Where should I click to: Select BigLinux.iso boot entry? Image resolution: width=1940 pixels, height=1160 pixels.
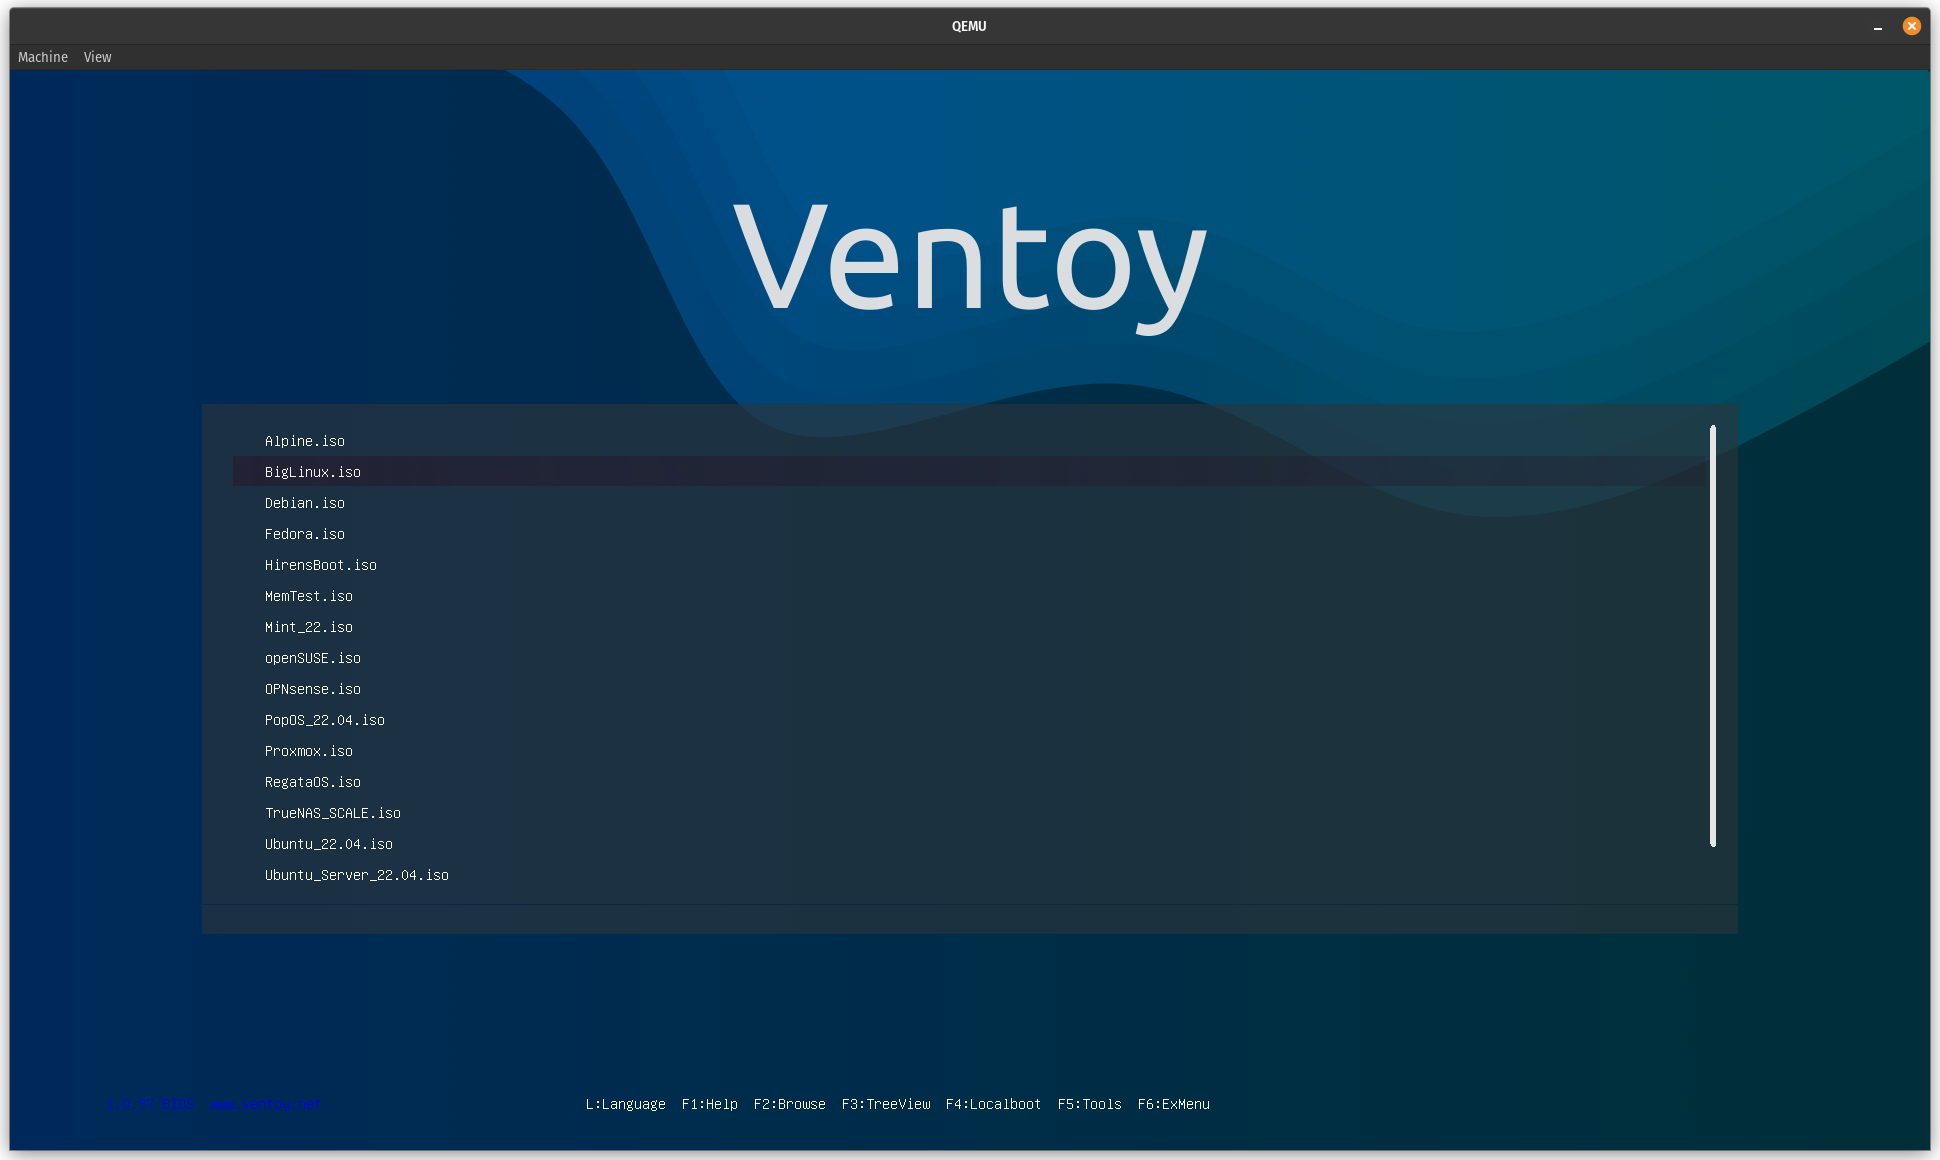coord(970,472)
